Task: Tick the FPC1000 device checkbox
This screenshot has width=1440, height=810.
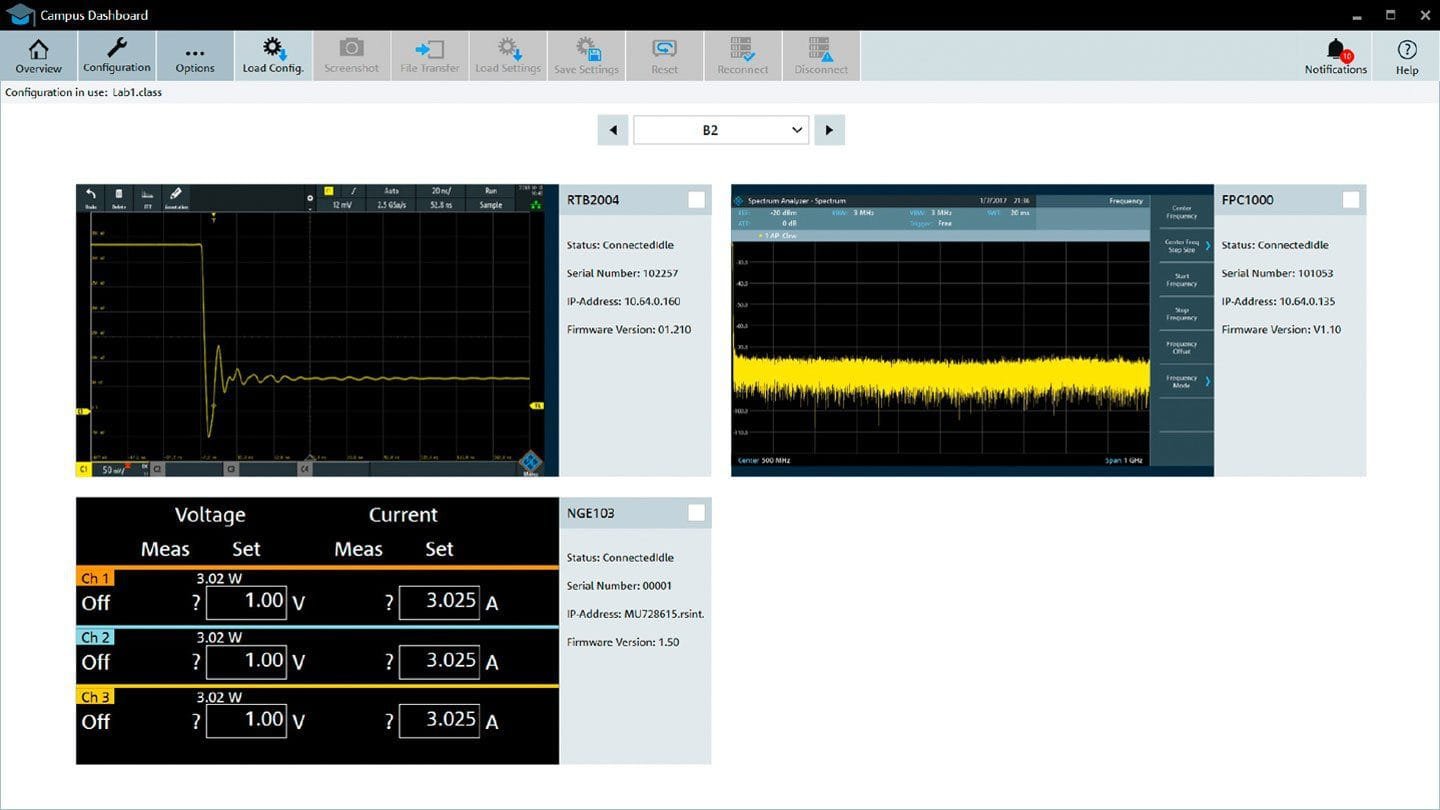Action: pyautogui.click(x=1351, y=200)
